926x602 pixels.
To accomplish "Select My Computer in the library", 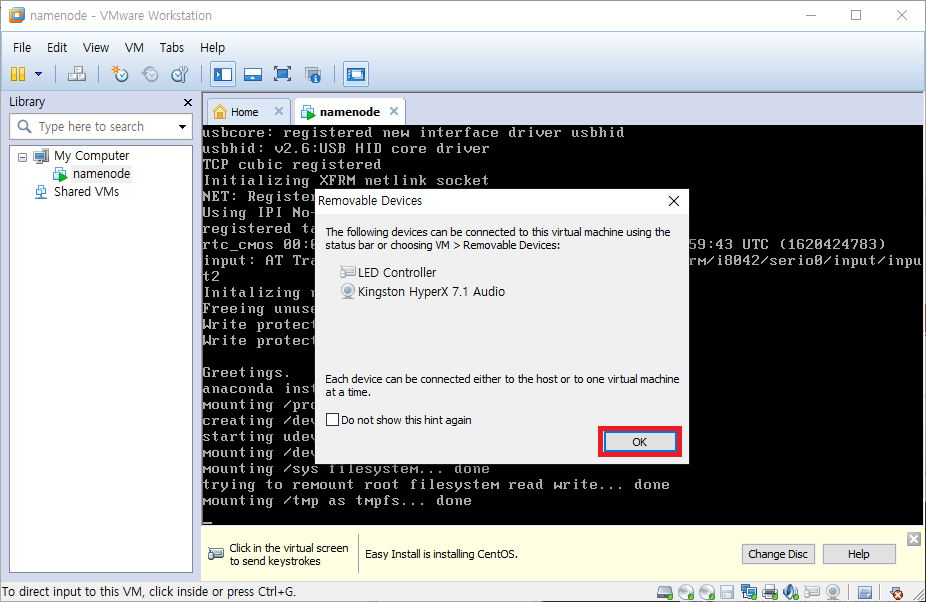I will pyautogui.click(x=92, y=156).
